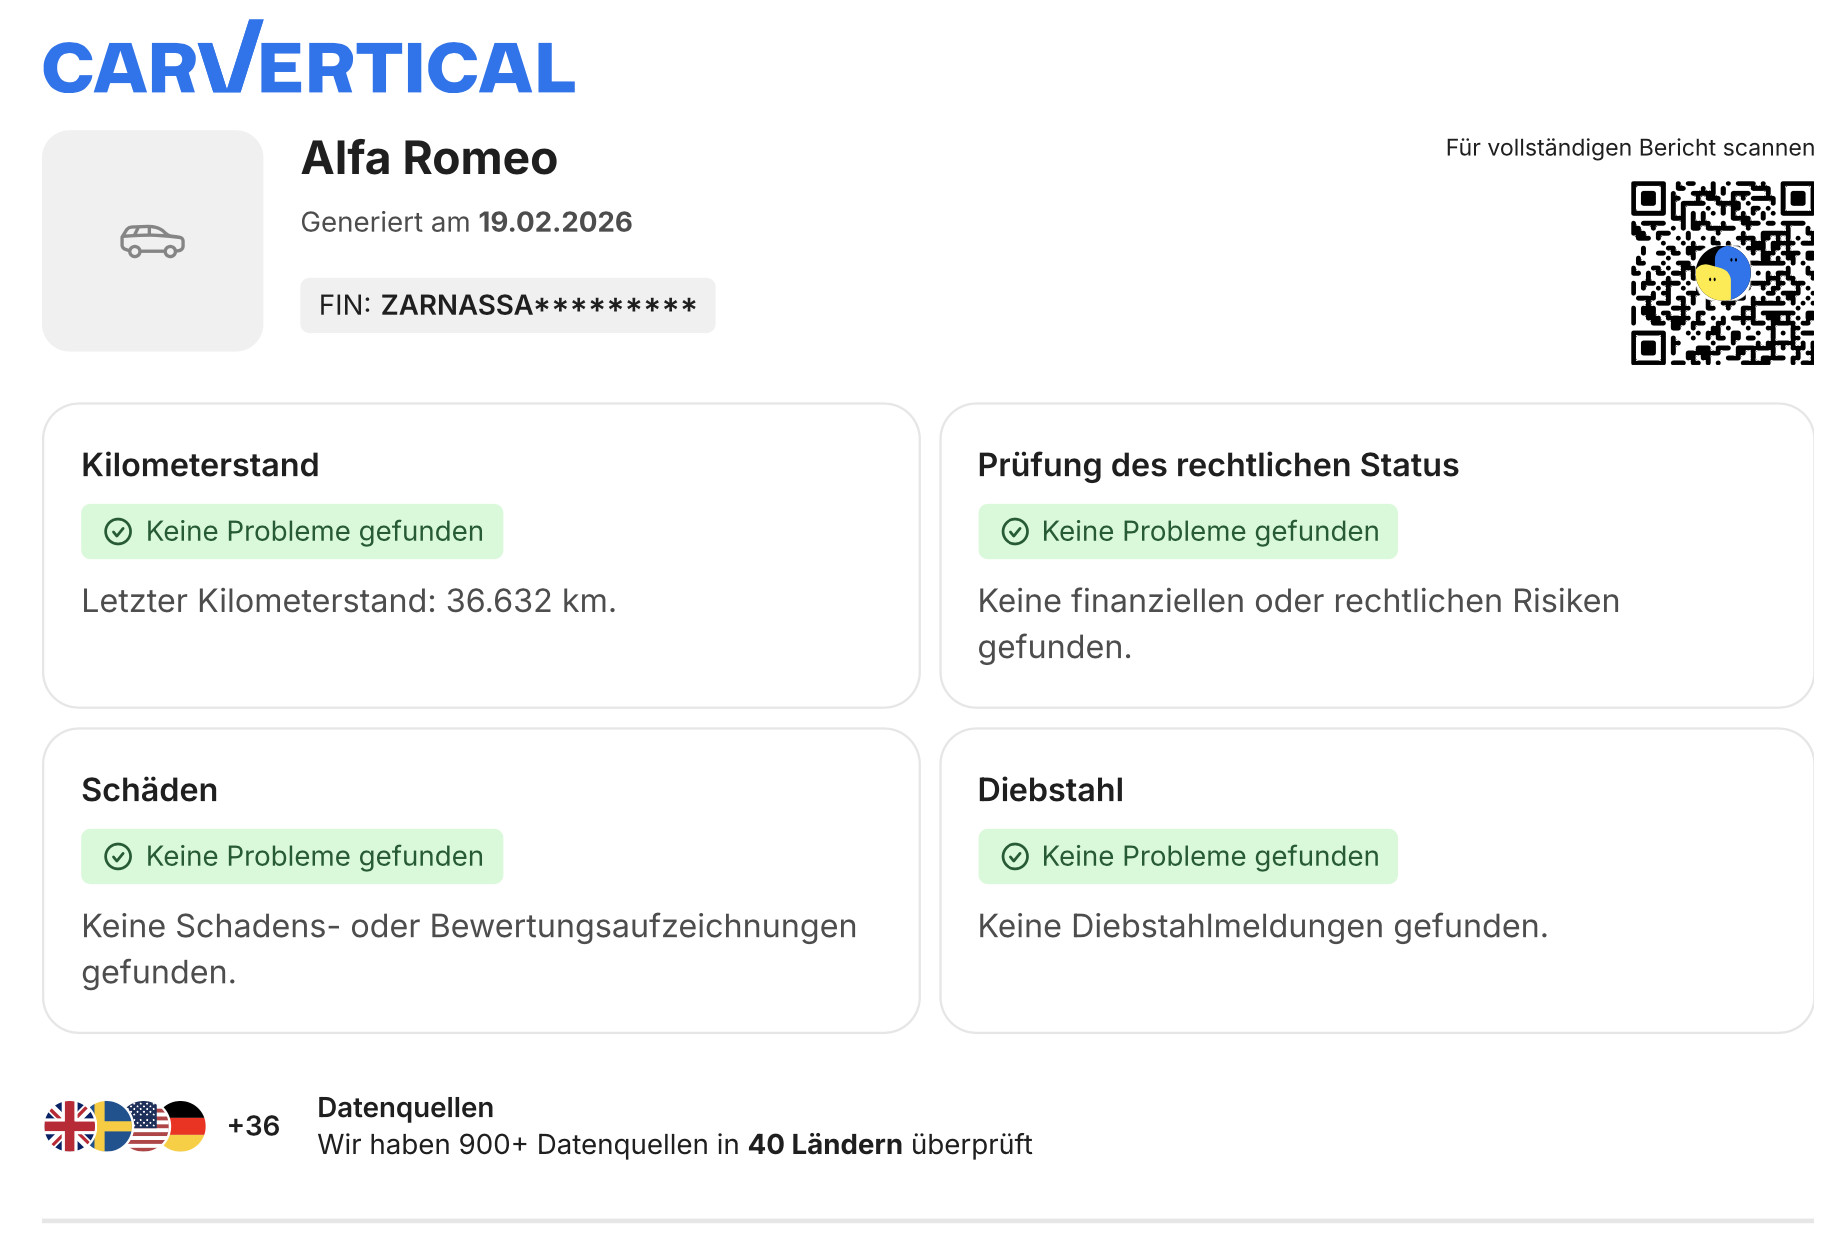This screenshot has height=1248, width=1848.
Task: Click the Swedish flag icon
Action: pos(110,1127)
